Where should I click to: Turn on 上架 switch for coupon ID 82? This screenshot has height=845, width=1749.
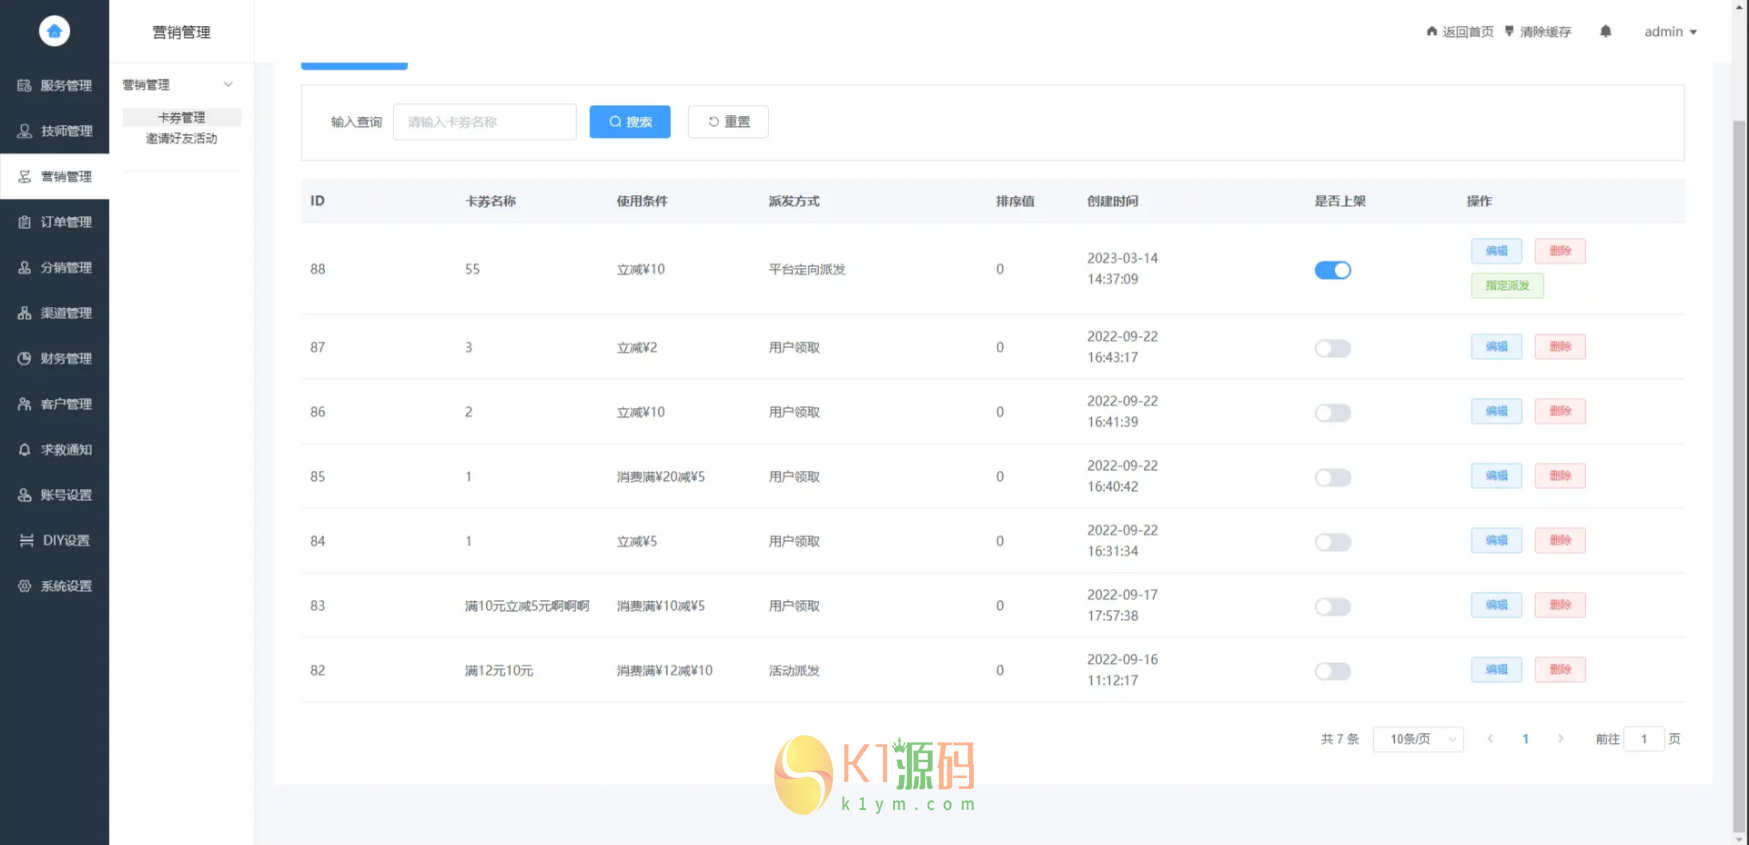[x=1332, y=671]
